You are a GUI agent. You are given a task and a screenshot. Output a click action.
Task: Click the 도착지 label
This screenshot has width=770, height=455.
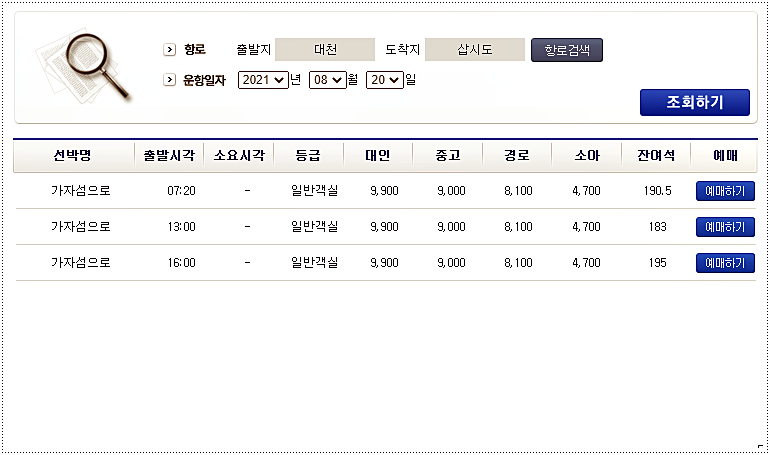403,50
